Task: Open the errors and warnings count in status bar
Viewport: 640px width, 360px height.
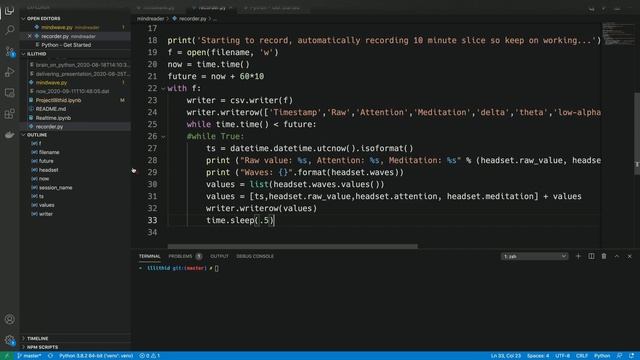Action: 150,356
